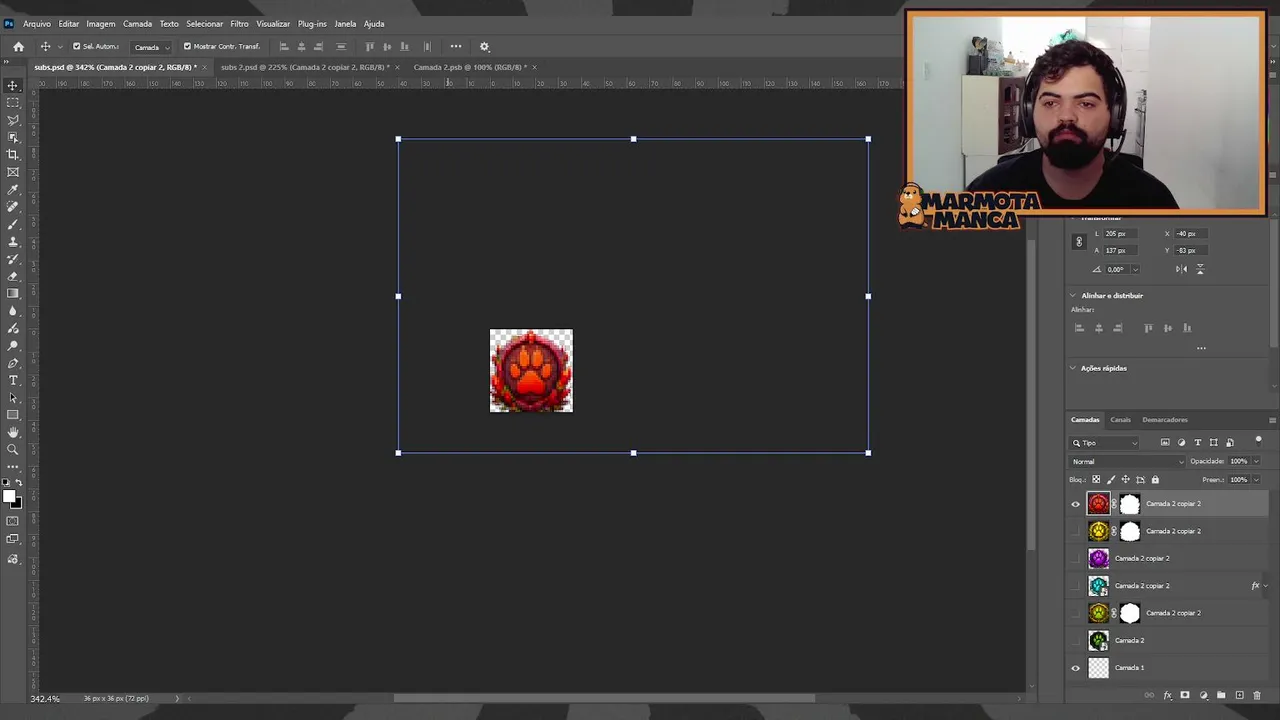Click the Home icon in options bar
The image size is (1280, 720).
[x=18, y=46]
